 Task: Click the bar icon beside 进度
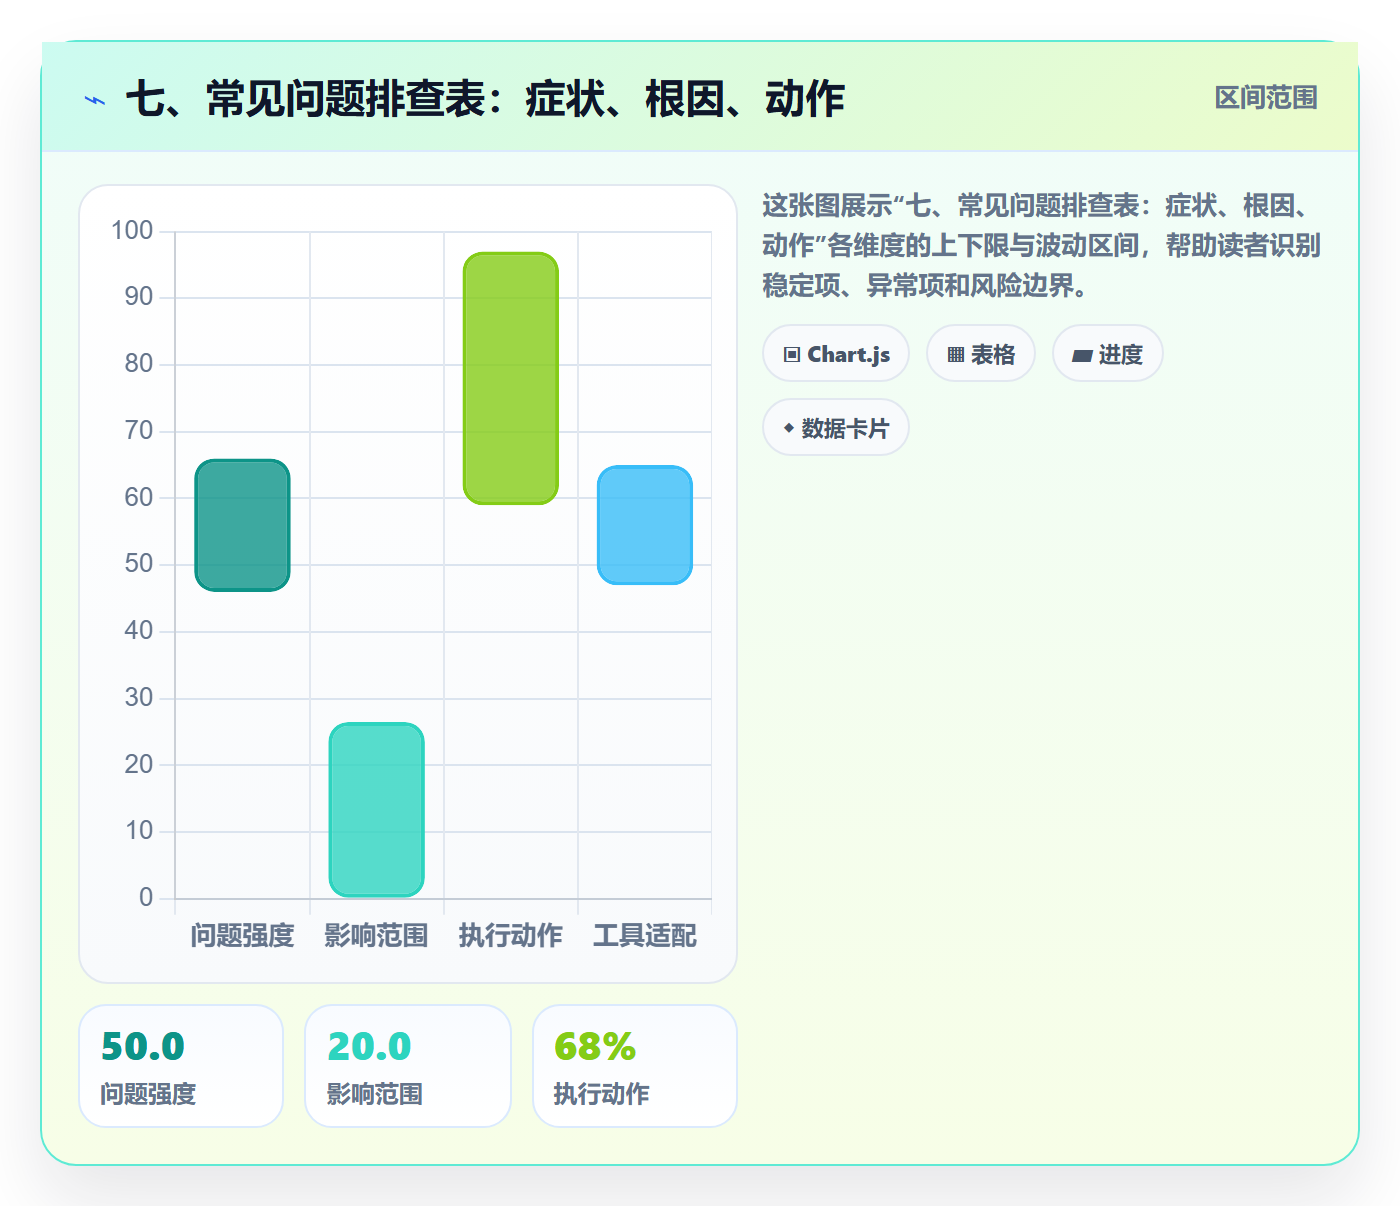coord(1082,355)
